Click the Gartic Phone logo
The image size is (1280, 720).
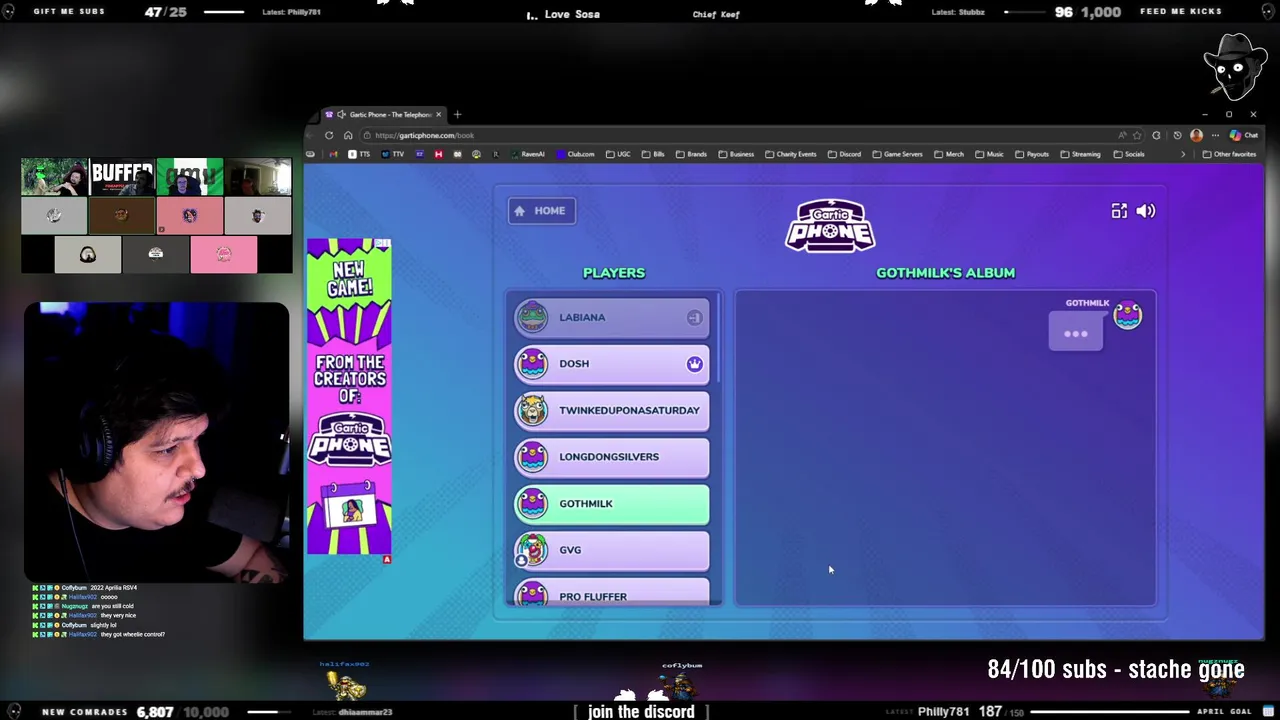(830, 225)
